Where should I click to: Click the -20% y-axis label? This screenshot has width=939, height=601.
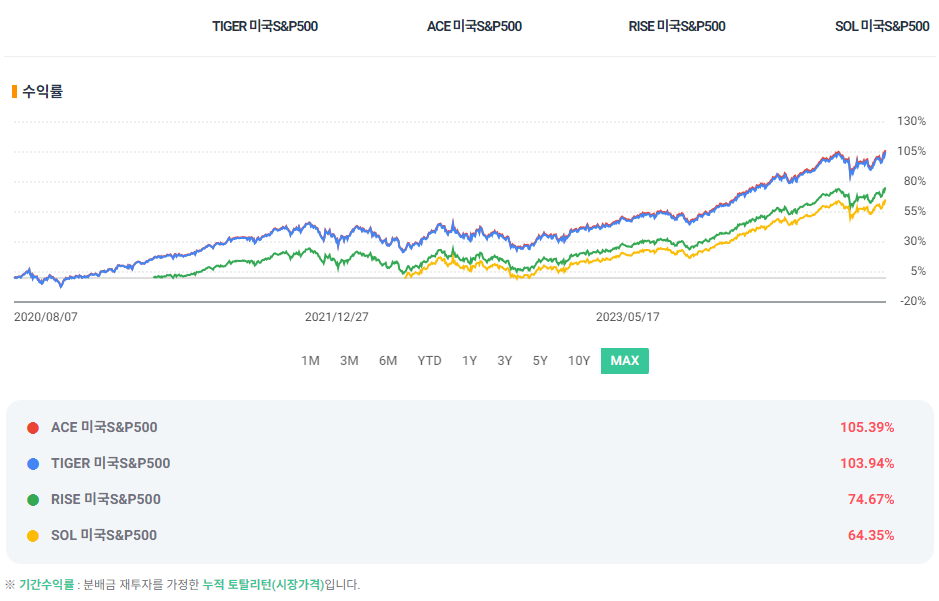tap(913, 301)
